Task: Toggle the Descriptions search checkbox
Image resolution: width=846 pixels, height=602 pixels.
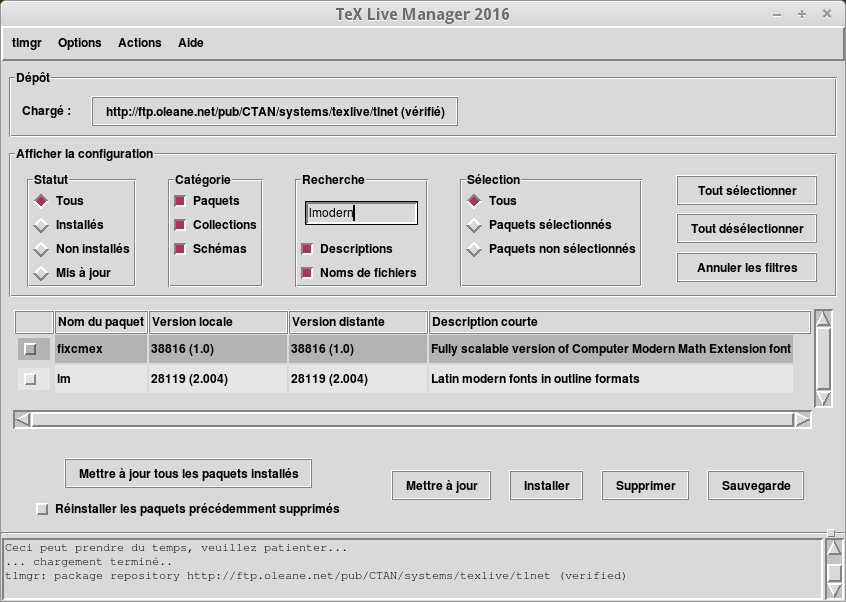Action: point(307,249)
